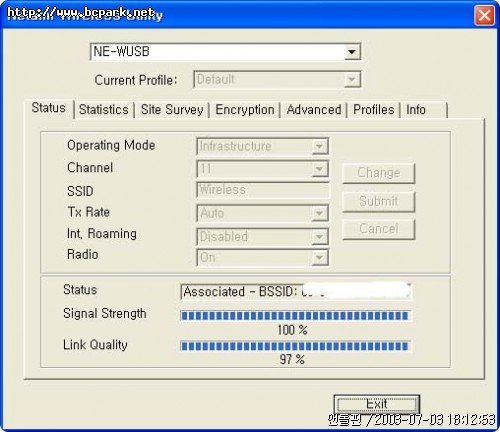Click the Link Quality progress bar
This screenshot has width=500, height=432.
295,346
